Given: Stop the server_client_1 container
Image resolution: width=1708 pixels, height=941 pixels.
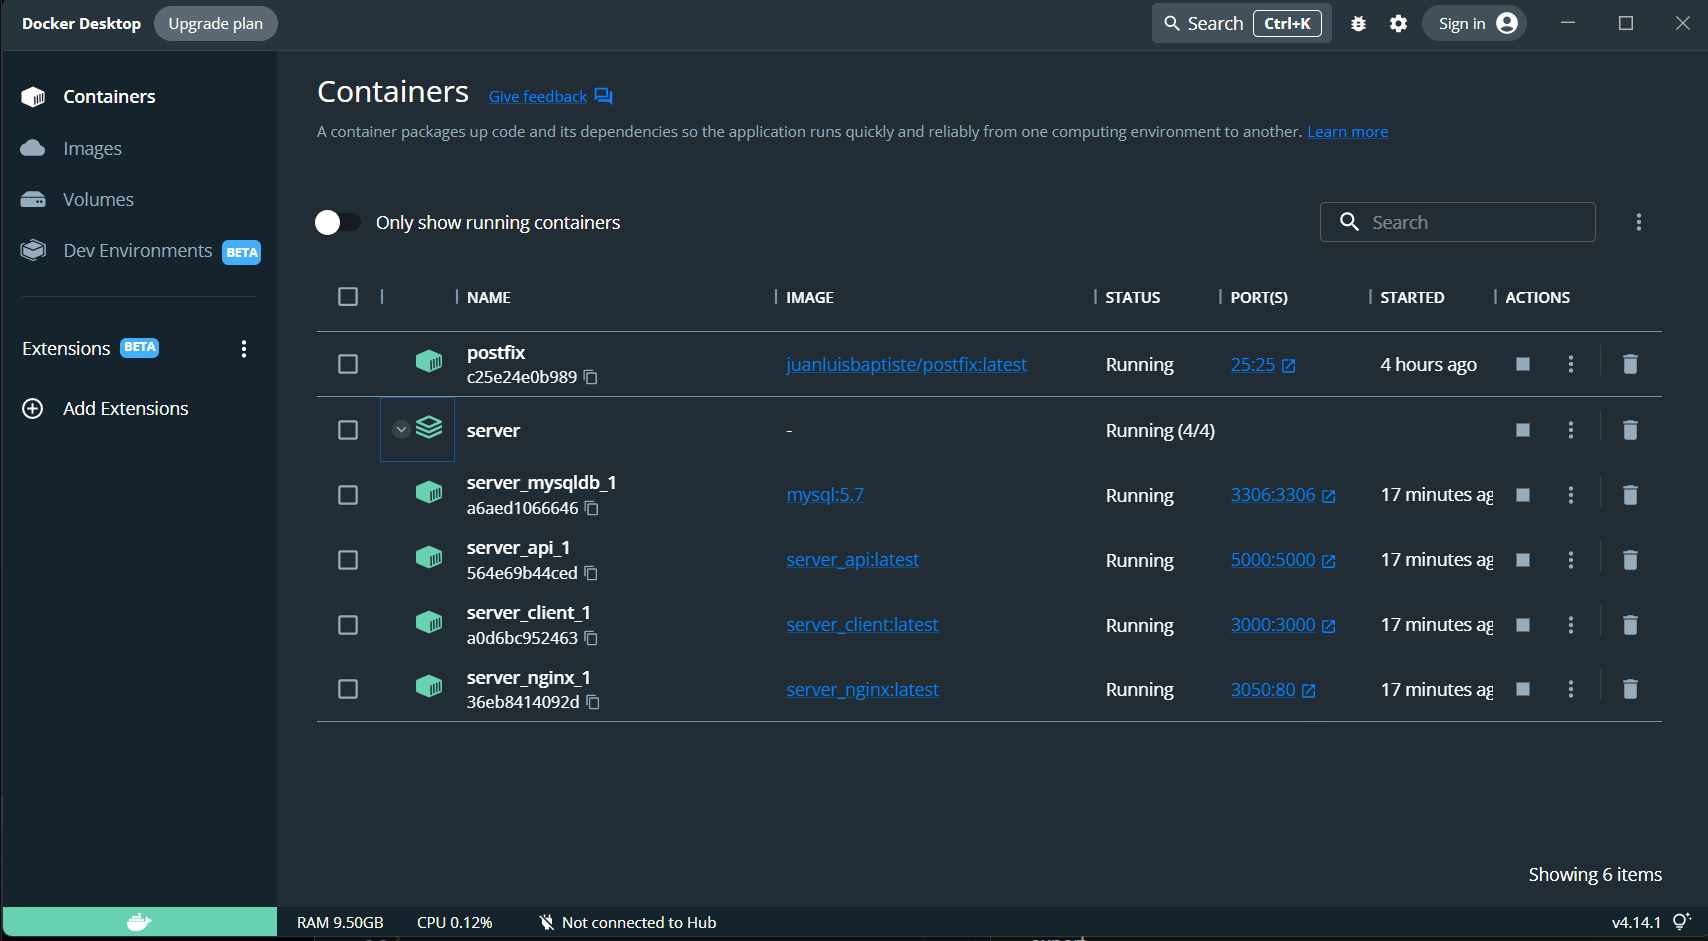Looking at the screenshot, I should (1523, 625).
